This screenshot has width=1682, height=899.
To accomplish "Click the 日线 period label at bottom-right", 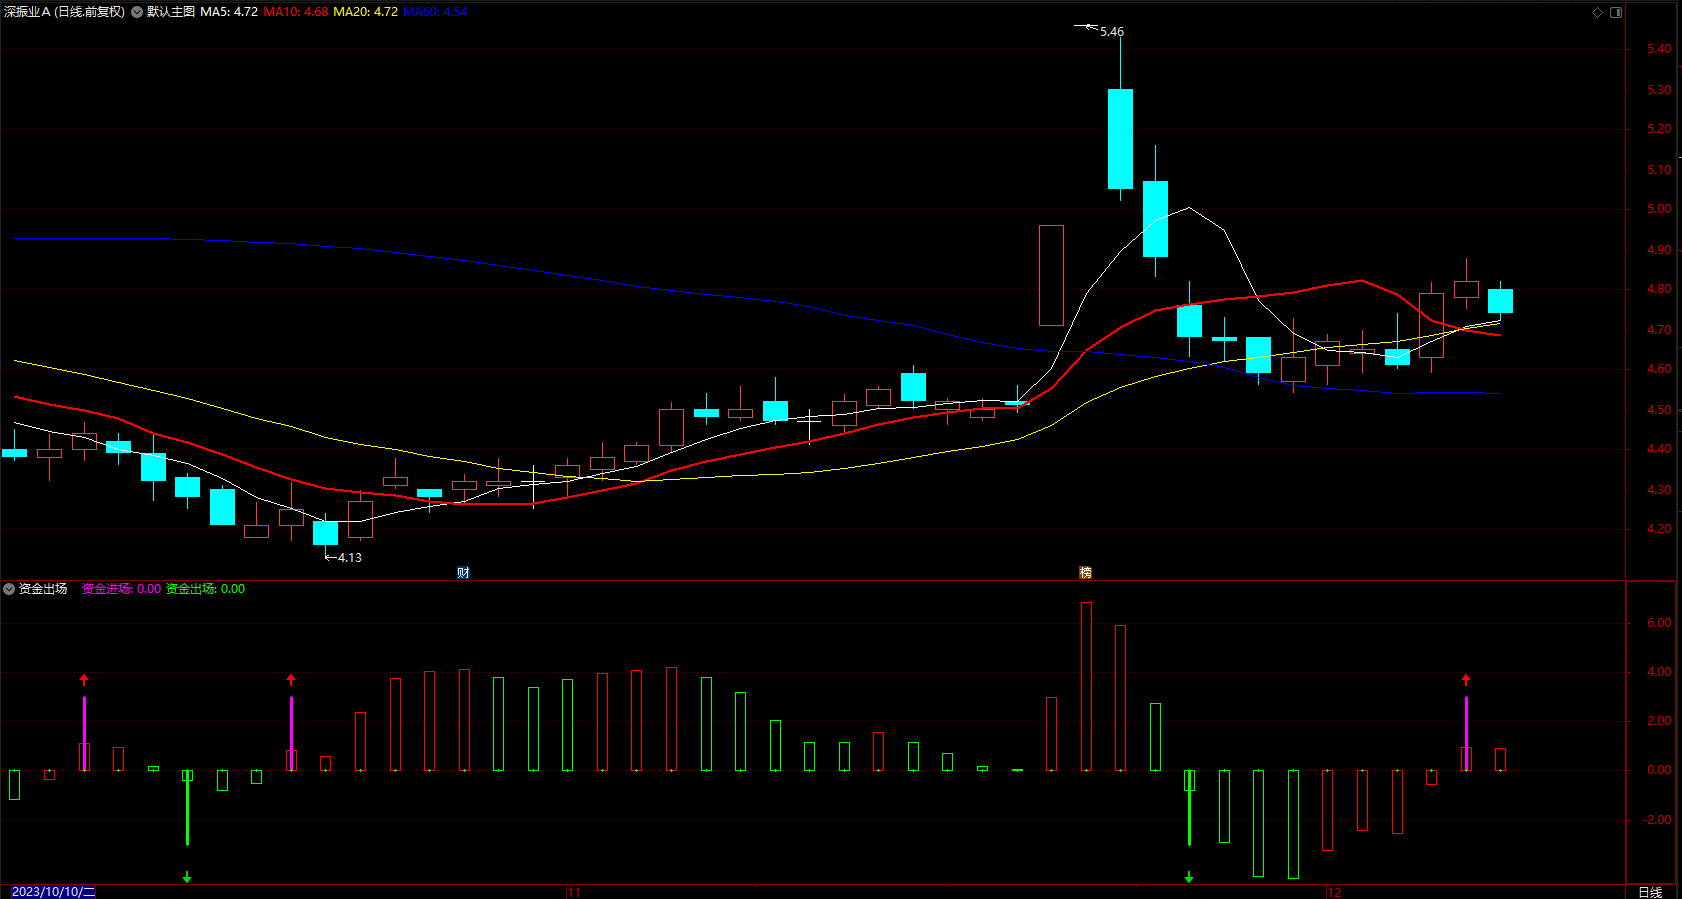I will 1650,892.
